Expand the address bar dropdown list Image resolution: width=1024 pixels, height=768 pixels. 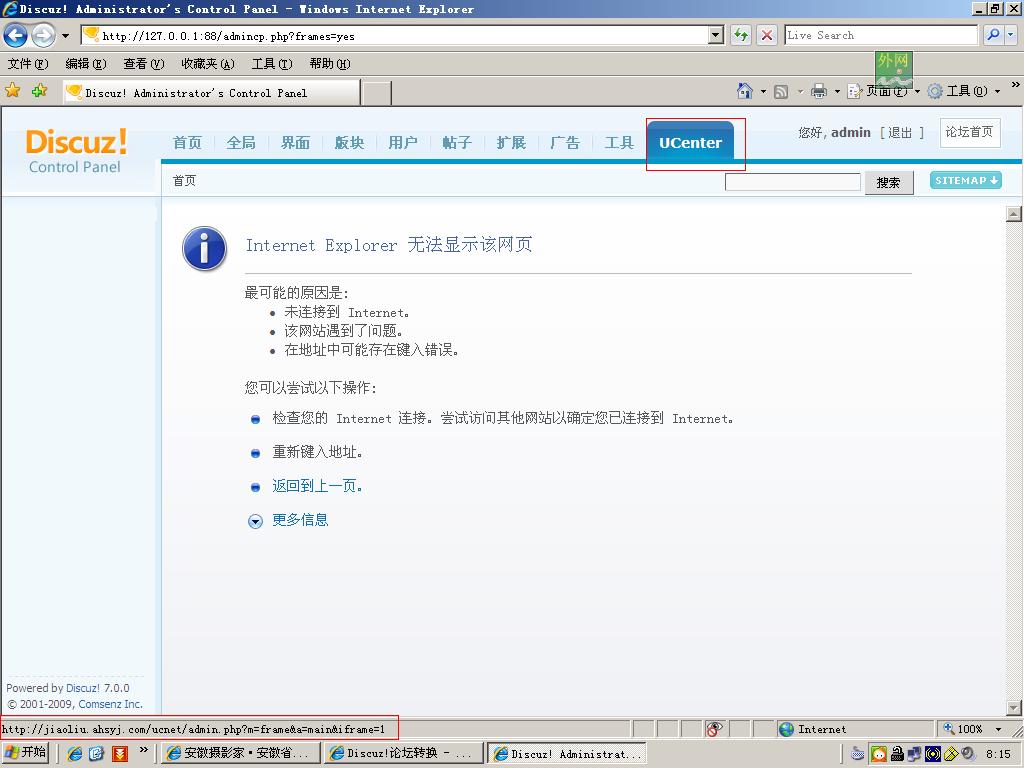point(716,35)
